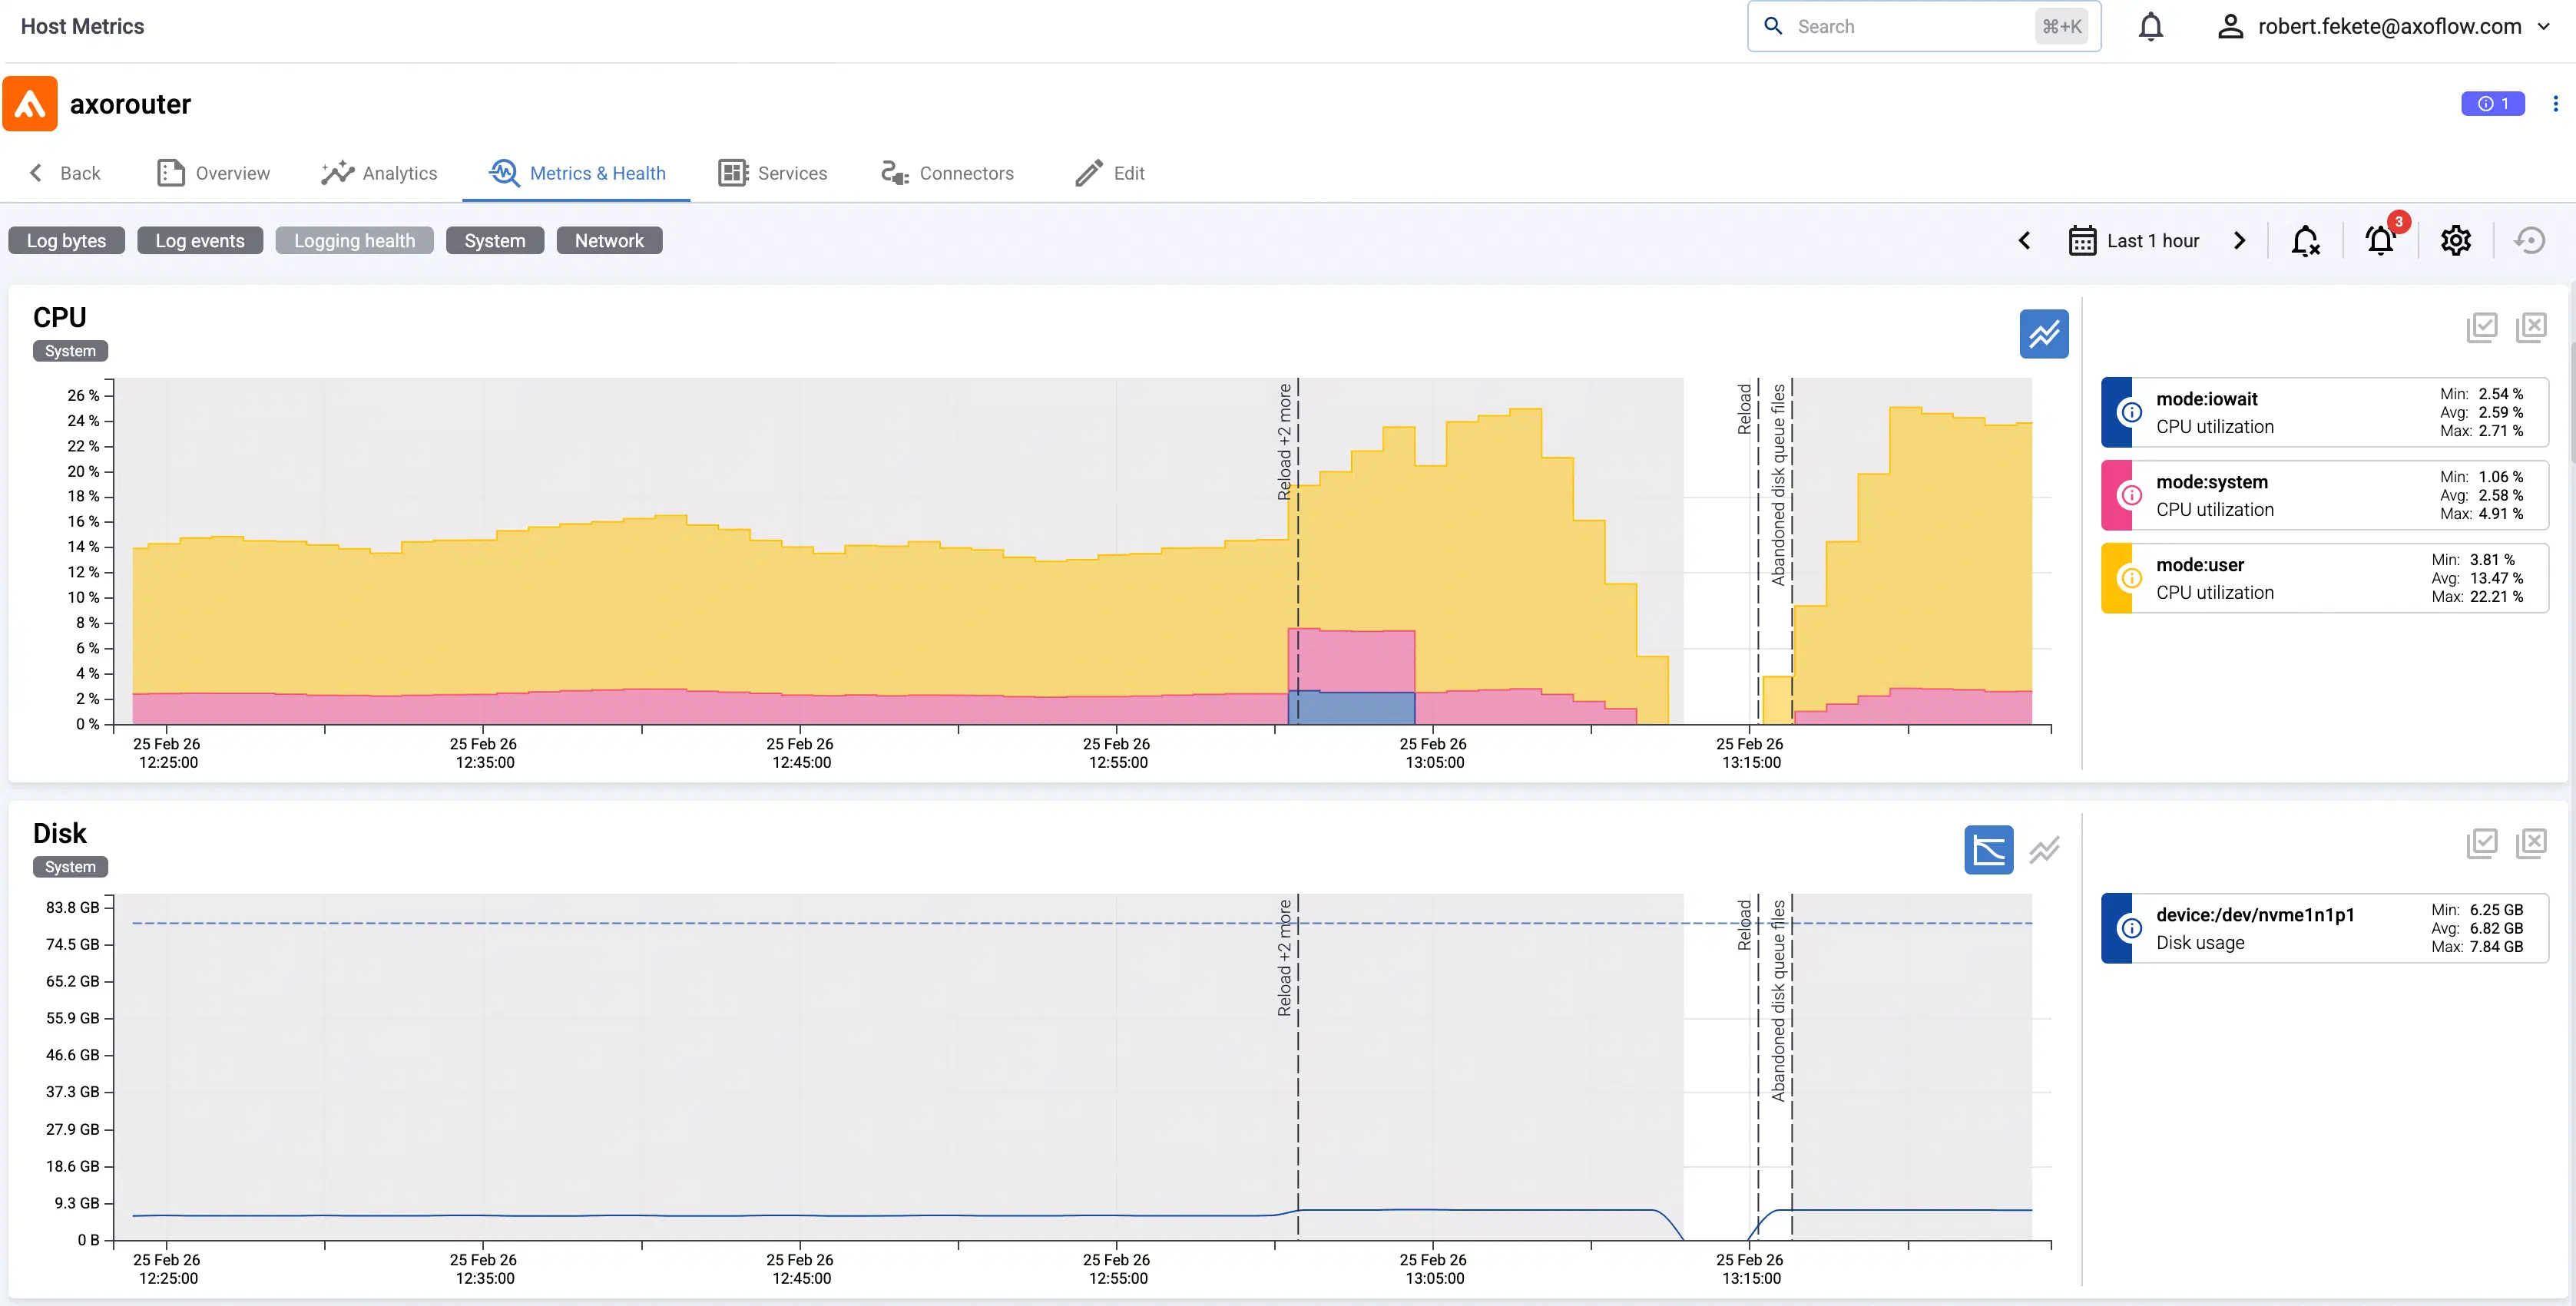
Task: Click the nvme1n1p1 disk info icon
Action: click(2131, 928)
